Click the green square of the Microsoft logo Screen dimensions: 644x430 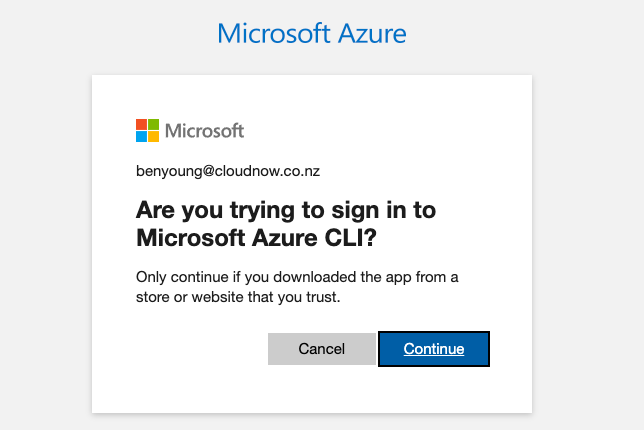[x=154, y=124]
